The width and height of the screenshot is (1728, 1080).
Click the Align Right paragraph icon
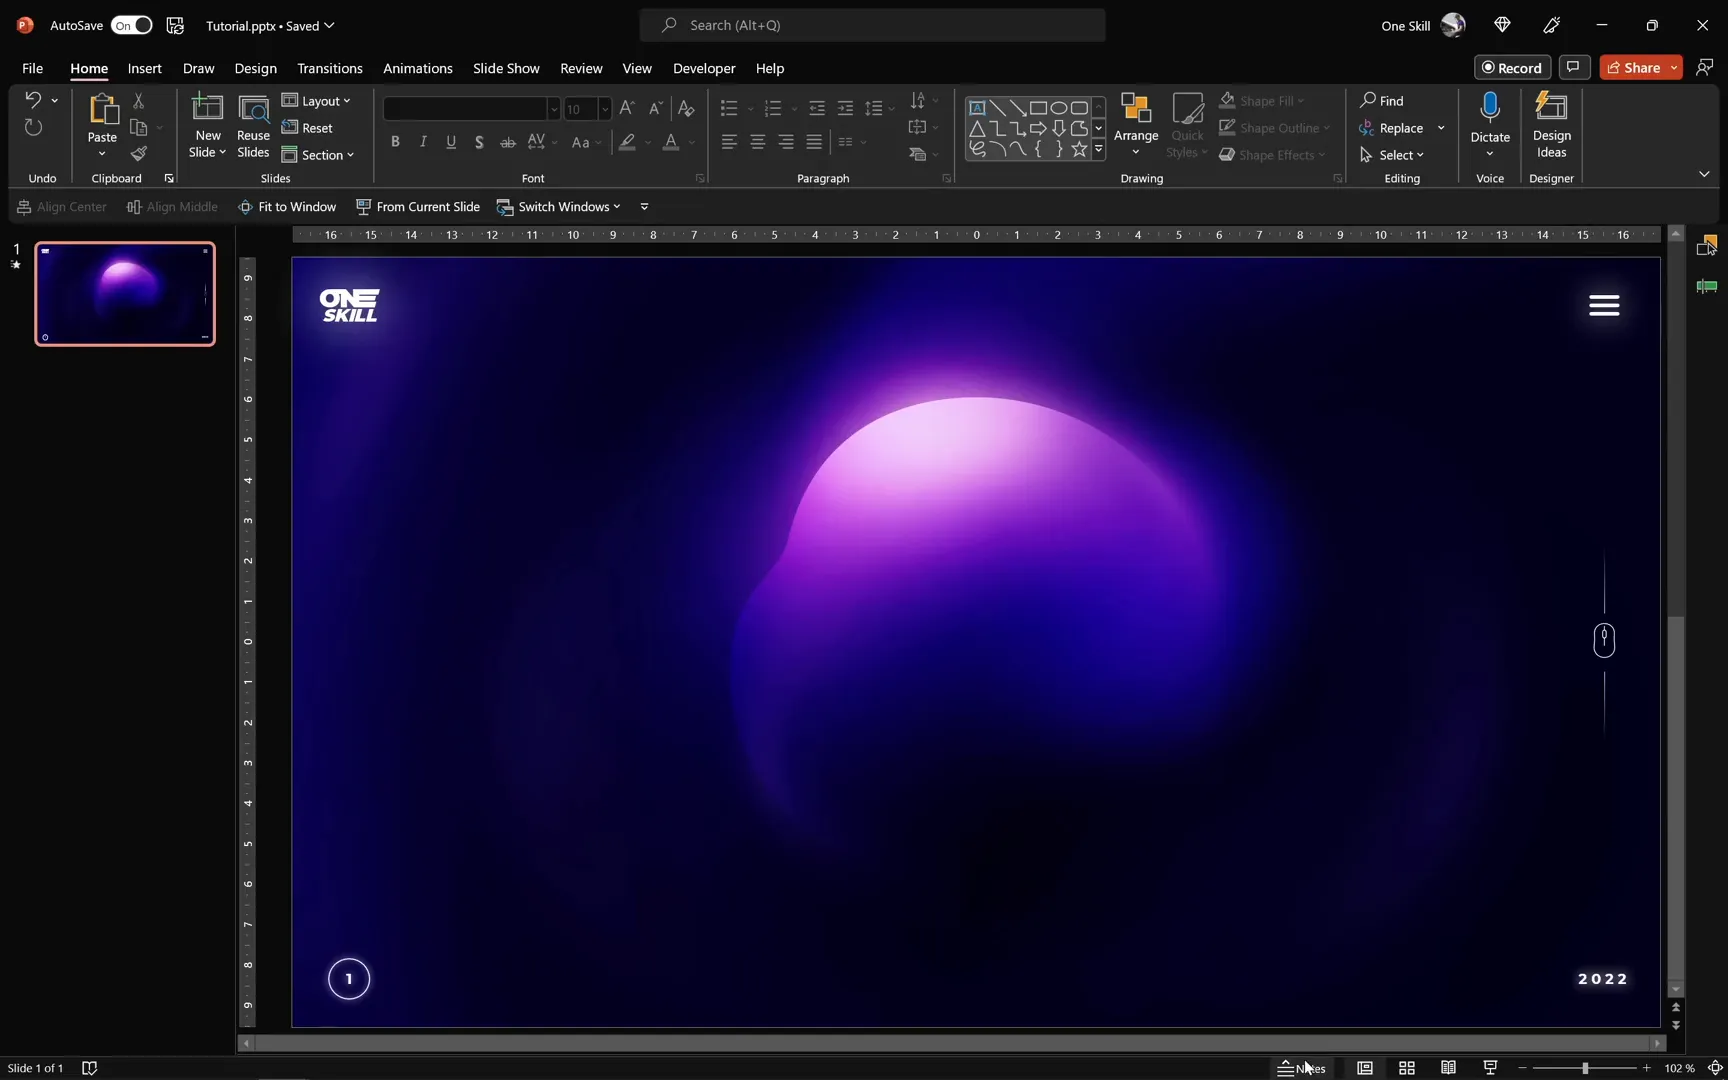coord(786,142)
